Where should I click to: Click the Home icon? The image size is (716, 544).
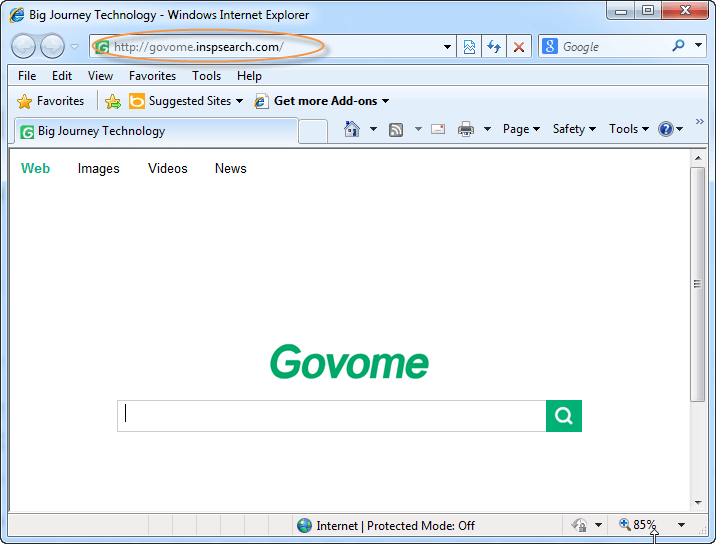pyautogui.click(x=352, y=129)
